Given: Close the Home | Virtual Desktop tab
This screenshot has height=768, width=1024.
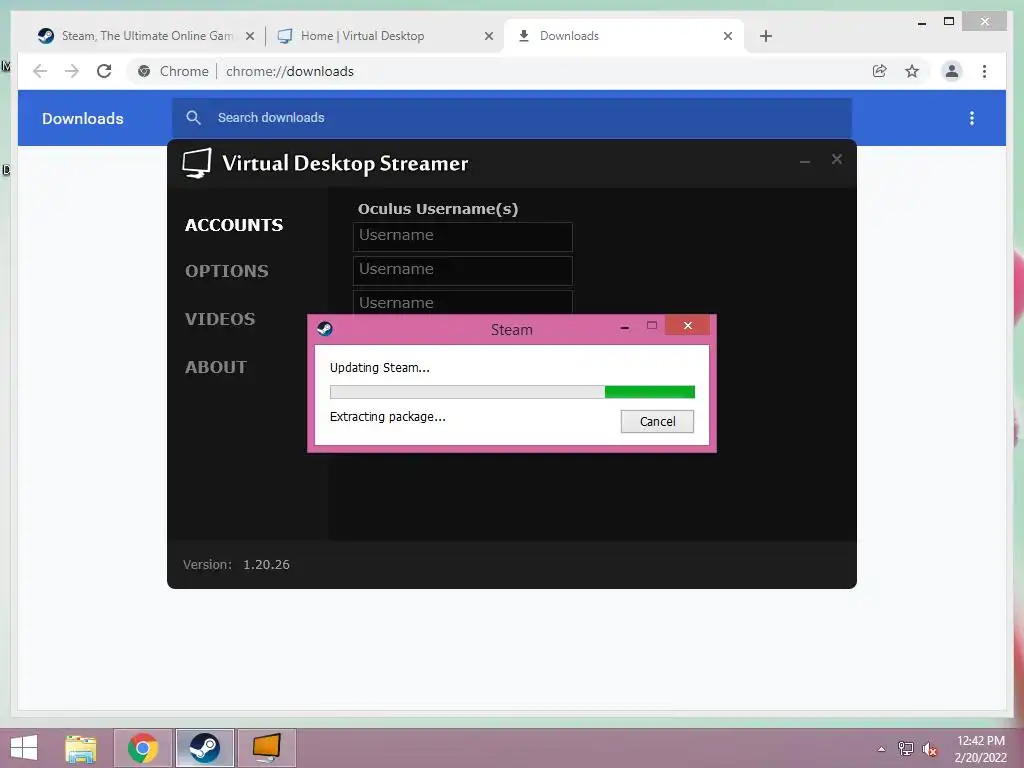Looking at the screenshot, I should [488, 36].
